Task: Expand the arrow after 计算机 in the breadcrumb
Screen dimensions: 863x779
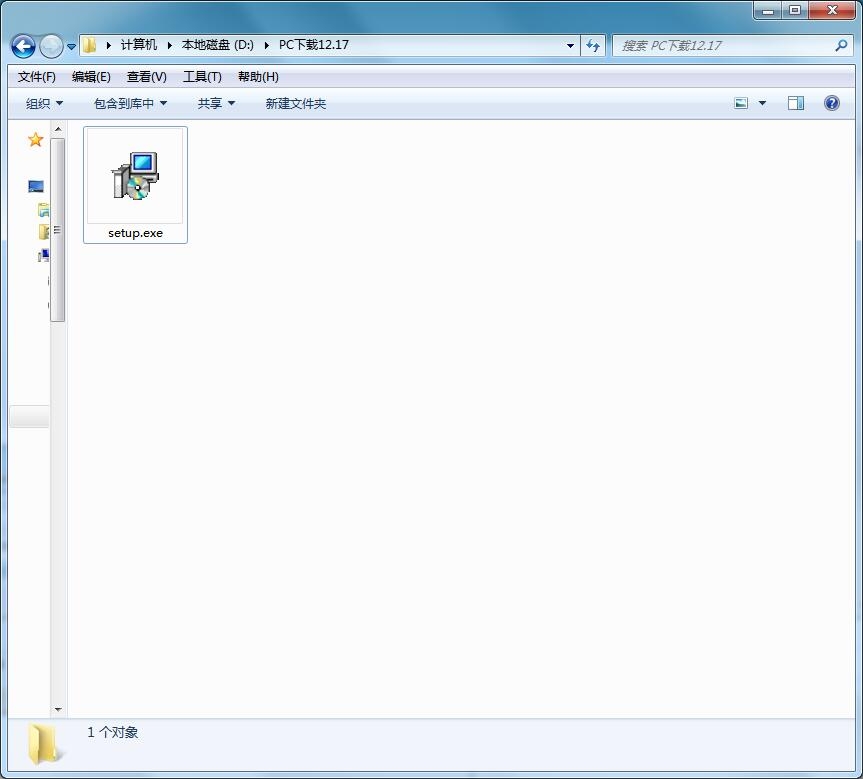Action: point(170,45)
